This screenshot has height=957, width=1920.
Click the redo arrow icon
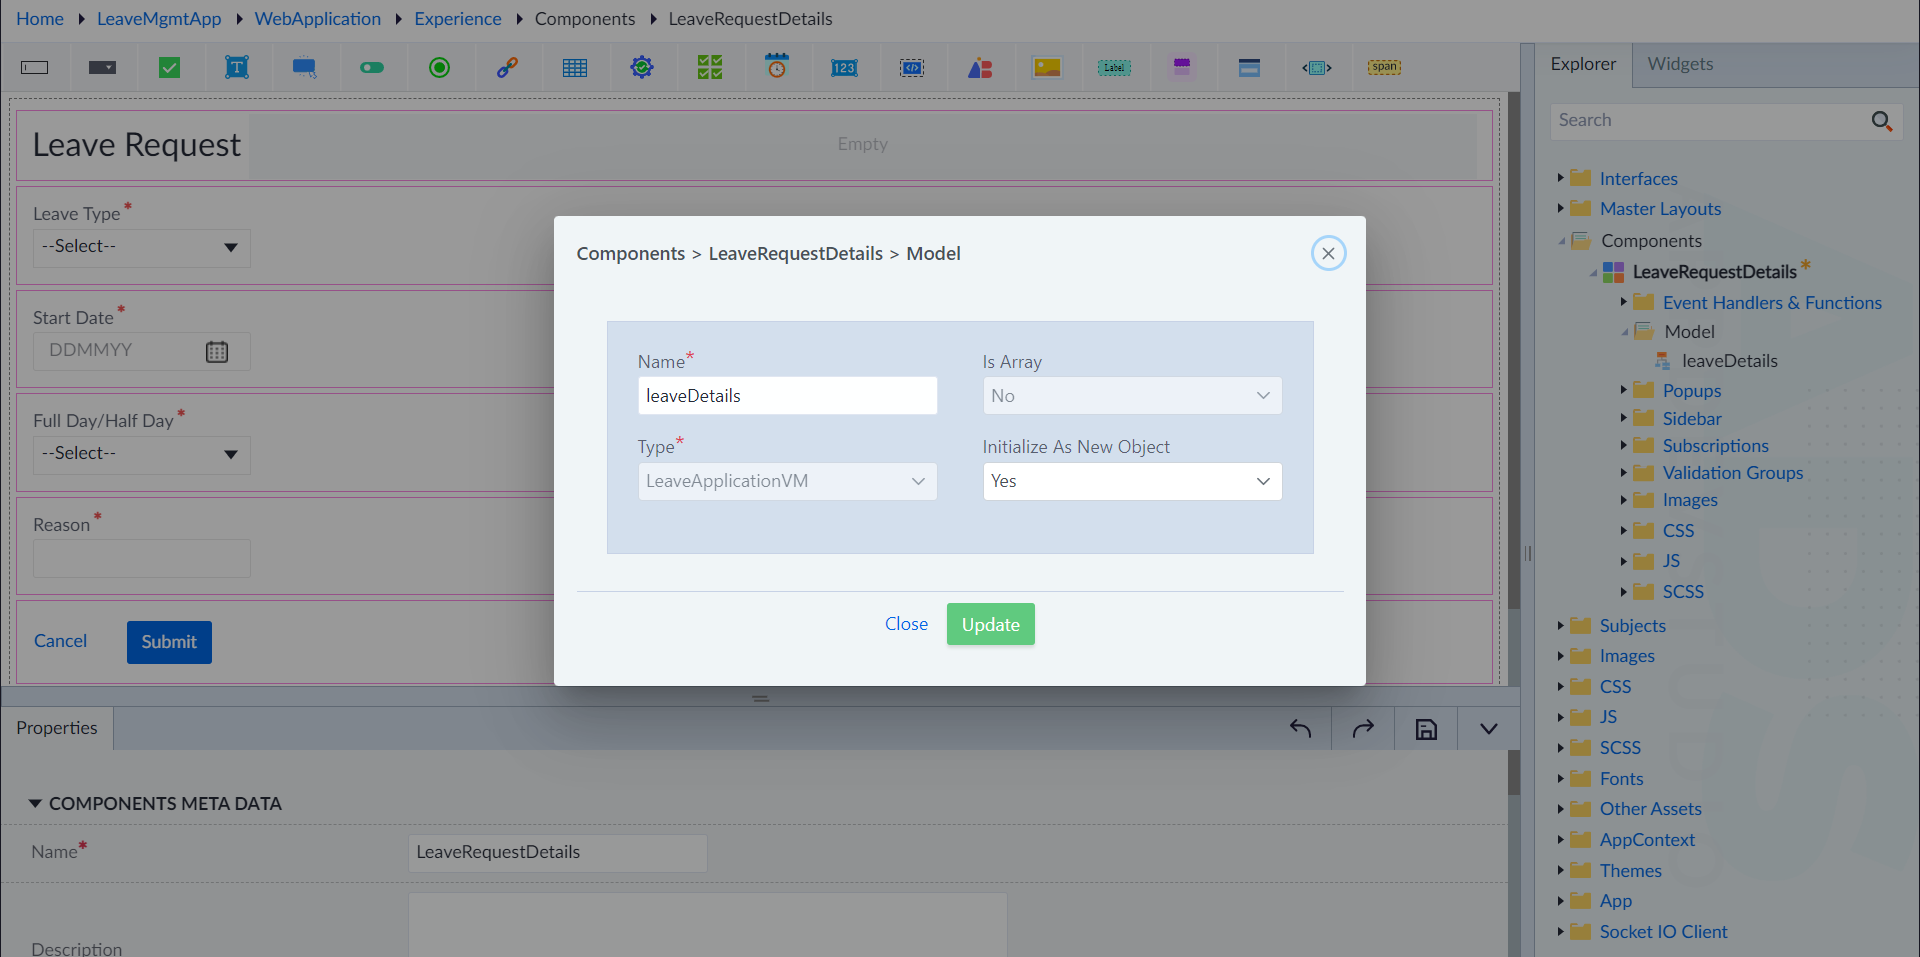tap(1363, 729)
